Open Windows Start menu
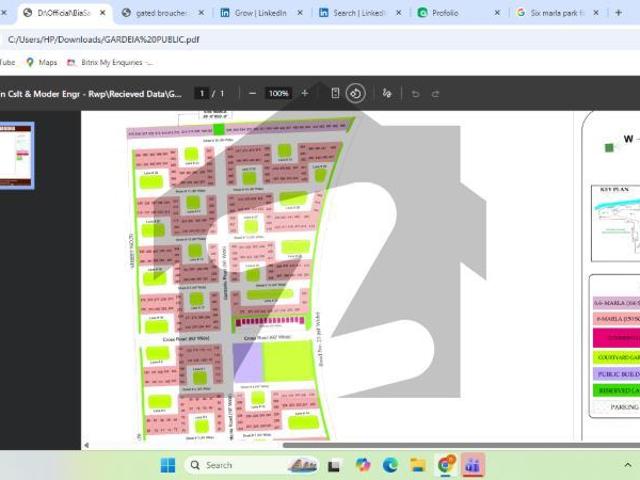 (168, 465)
